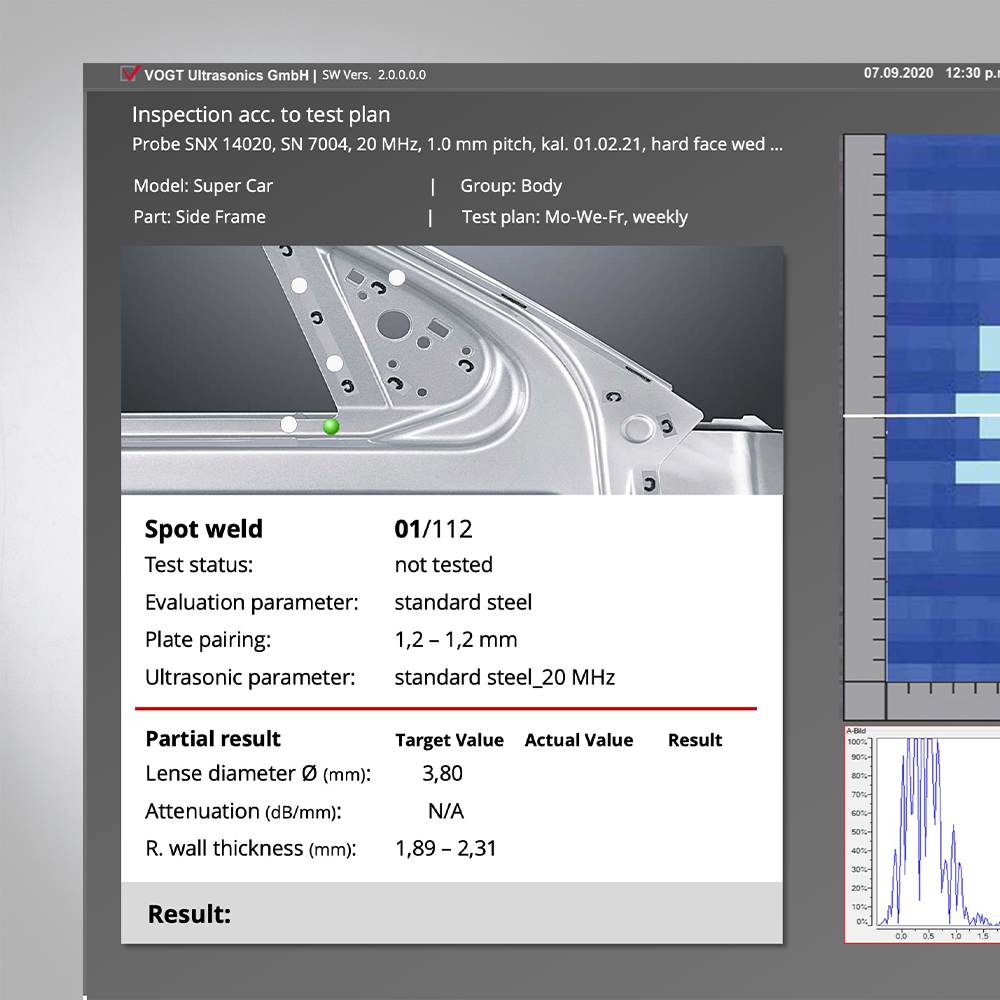Click the date 07.09.2020 in title bar
The height and width of the screenshot is (1000, 1000).
click(898, 73)
